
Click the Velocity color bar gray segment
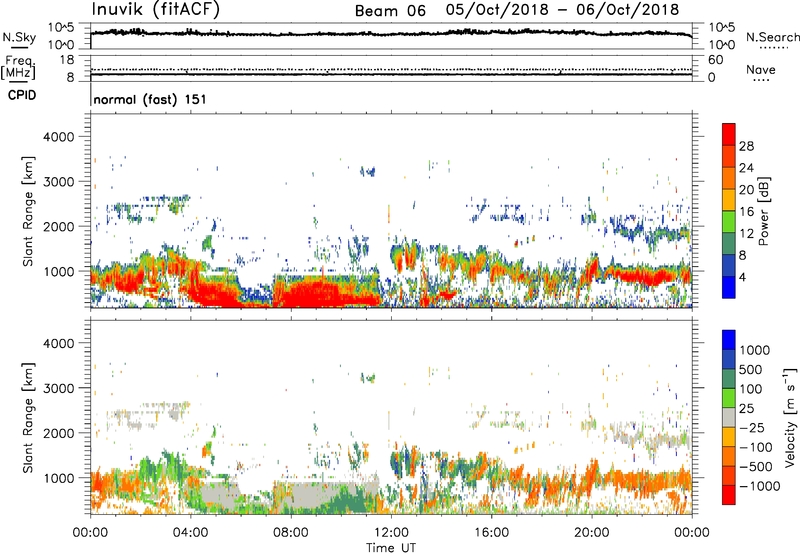pyautogui.click(x=729, y=417)
